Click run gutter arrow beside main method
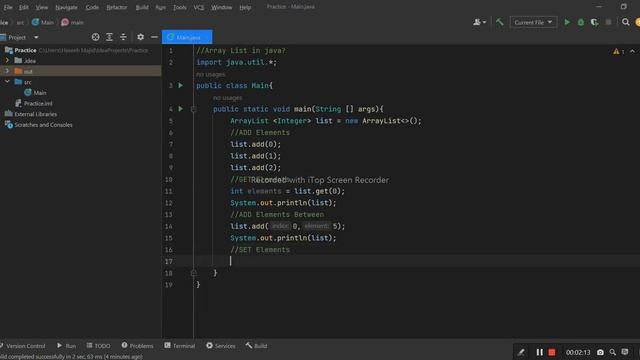 click(x=180, y=109)
